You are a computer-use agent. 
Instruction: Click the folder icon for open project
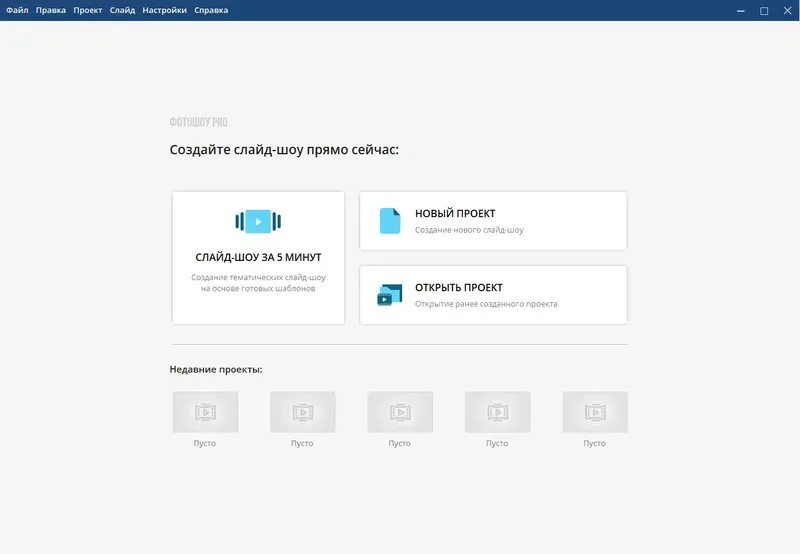[x=390, y=295]
